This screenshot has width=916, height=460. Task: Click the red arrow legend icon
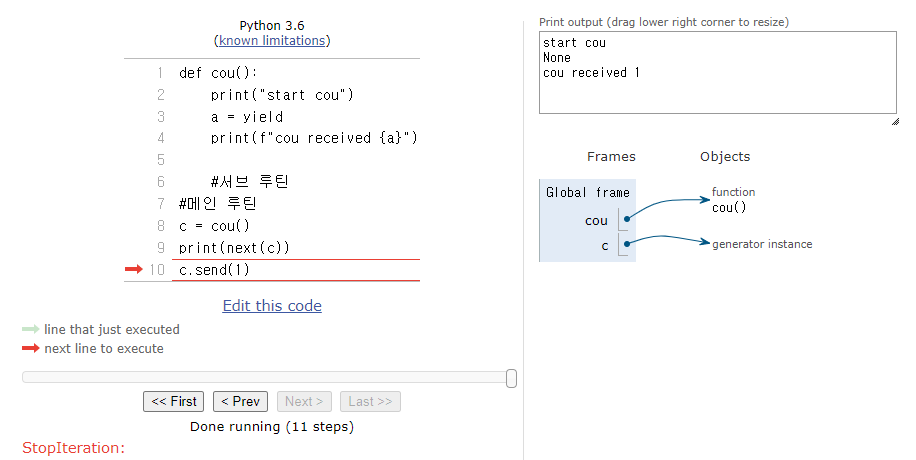(x=30, y=348)
